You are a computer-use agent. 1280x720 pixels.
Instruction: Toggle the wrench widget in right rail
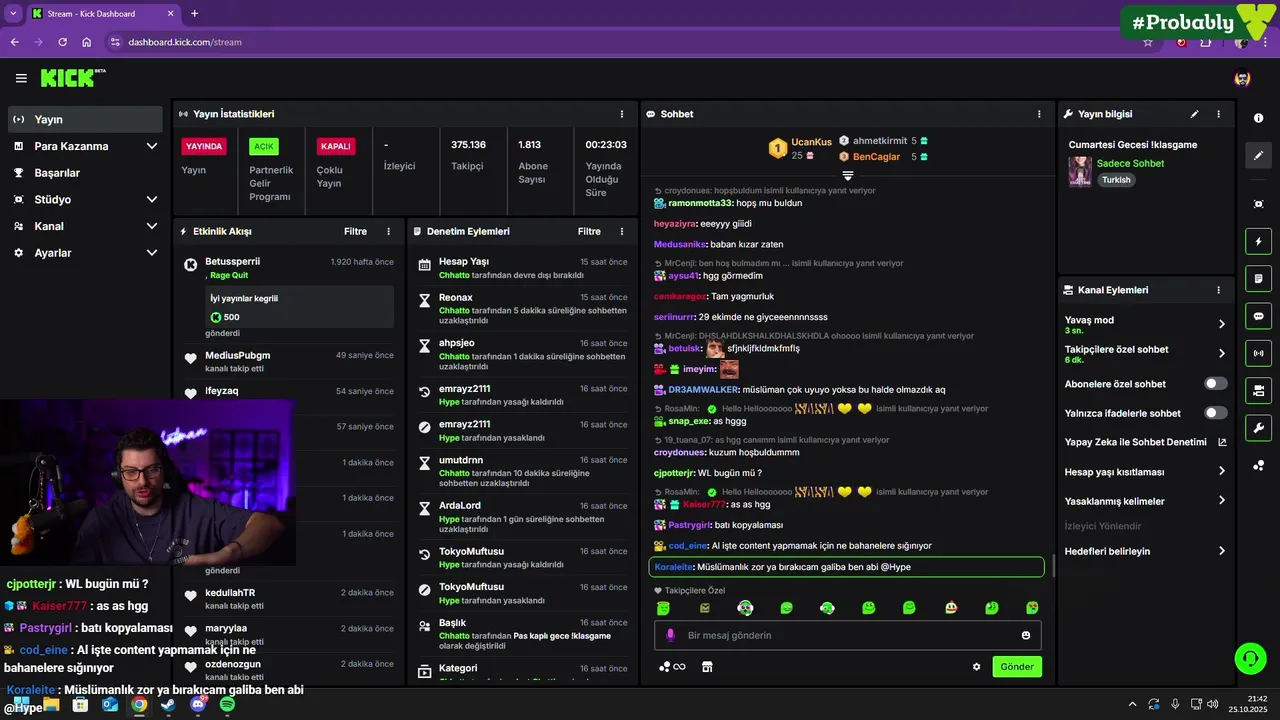1258,428
